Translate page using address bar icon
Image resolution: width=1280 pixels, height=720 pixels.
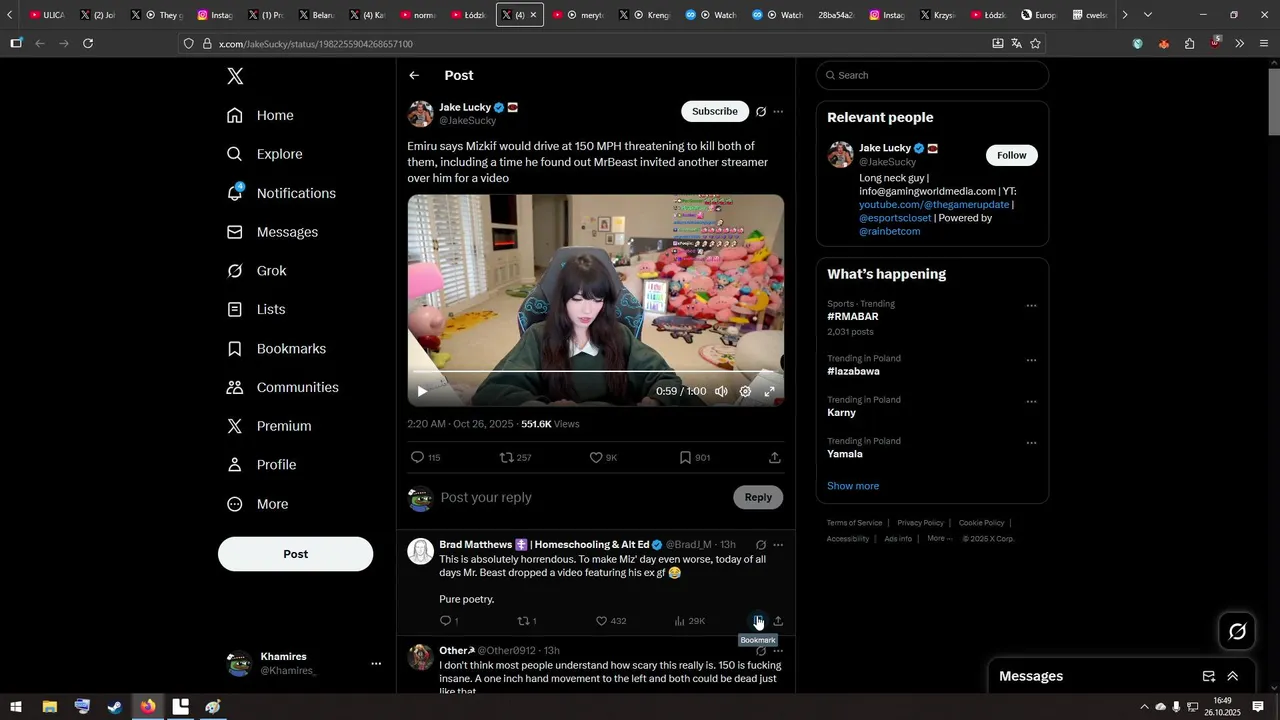pos(1016,43)
